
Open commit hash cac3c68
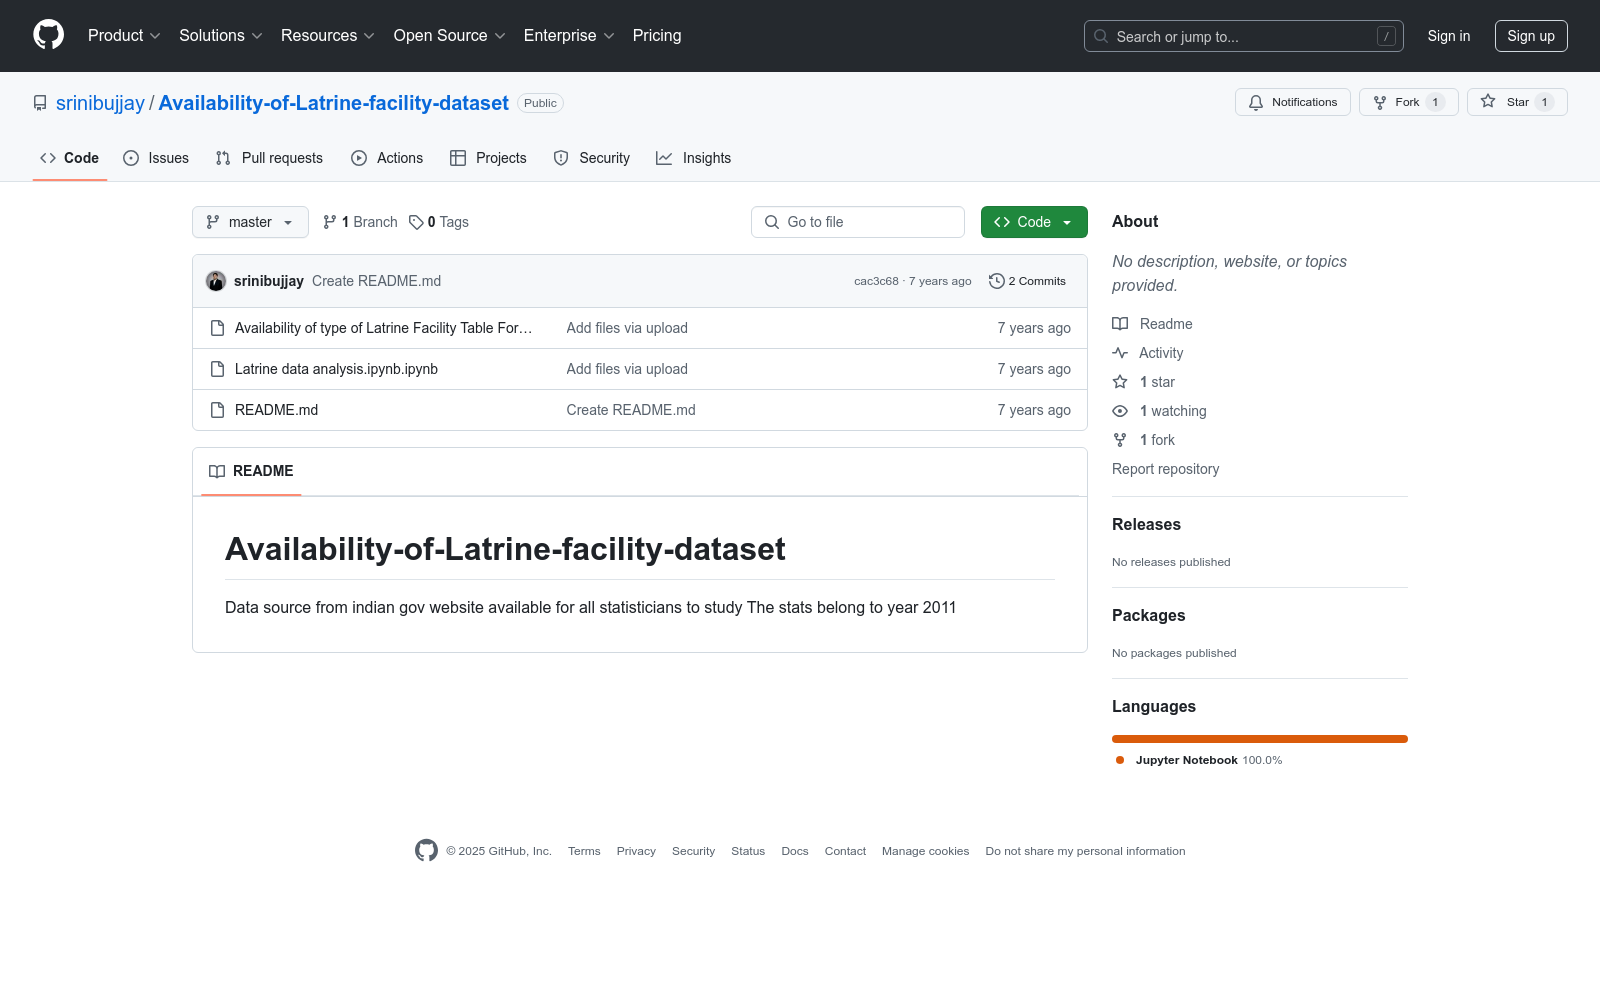876,281
